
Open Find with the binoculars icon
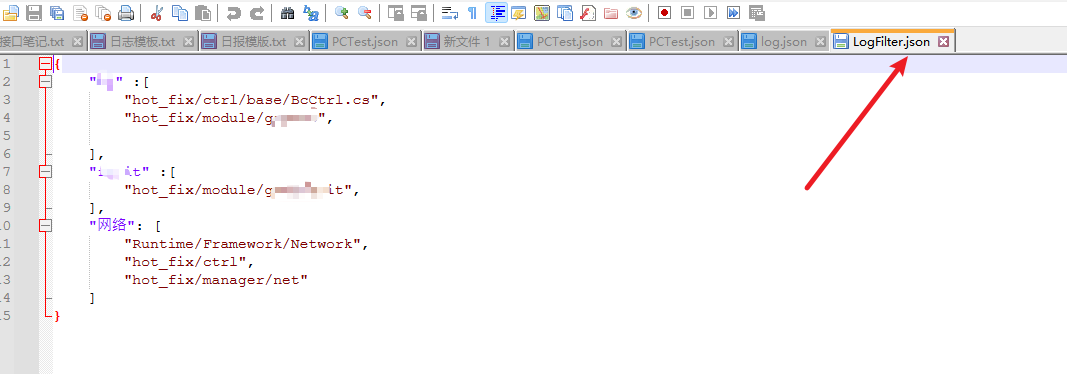click(x=287, y=12)
